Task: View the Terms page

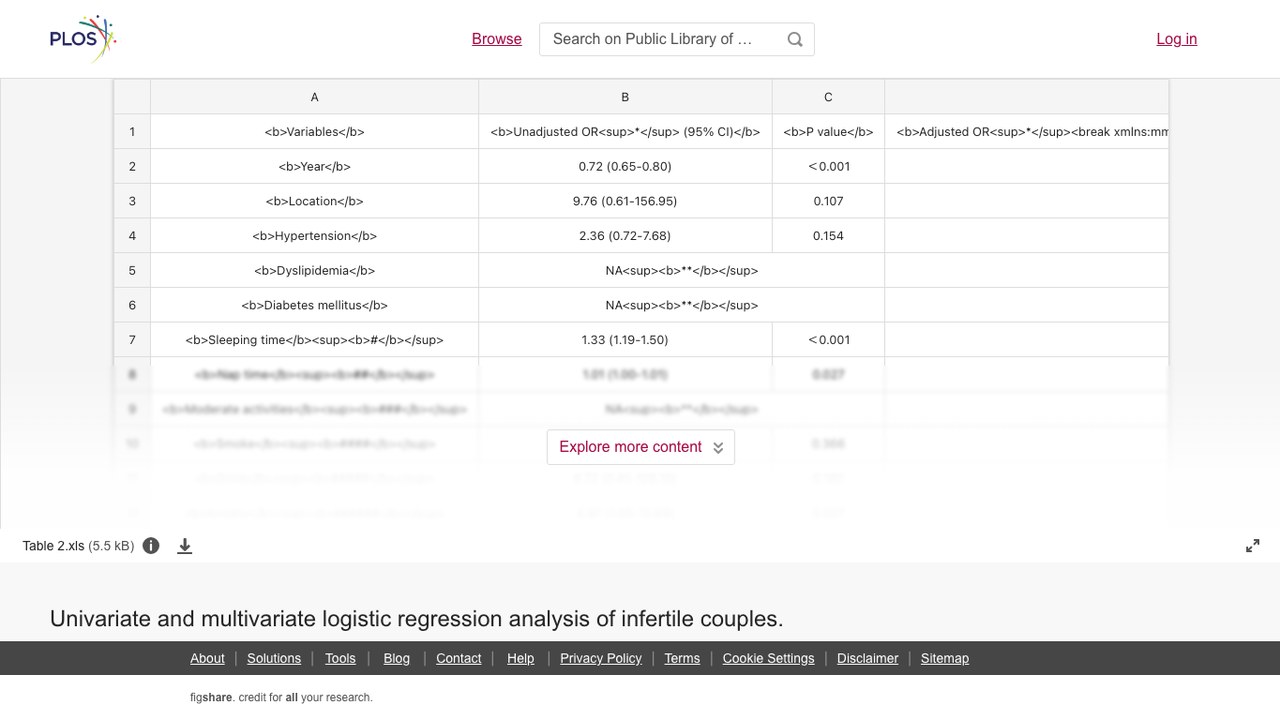Action: (x=682, y=658)
